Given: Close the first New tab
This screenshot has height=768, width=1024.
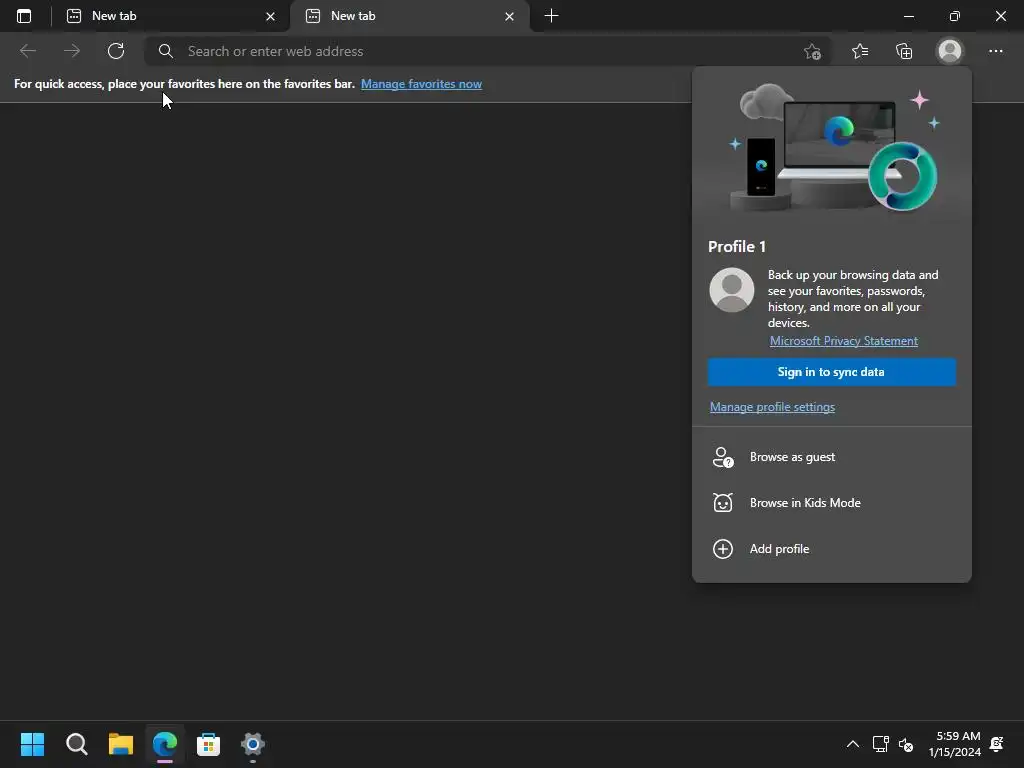Looking at the screenshot, I should point(270,17).
